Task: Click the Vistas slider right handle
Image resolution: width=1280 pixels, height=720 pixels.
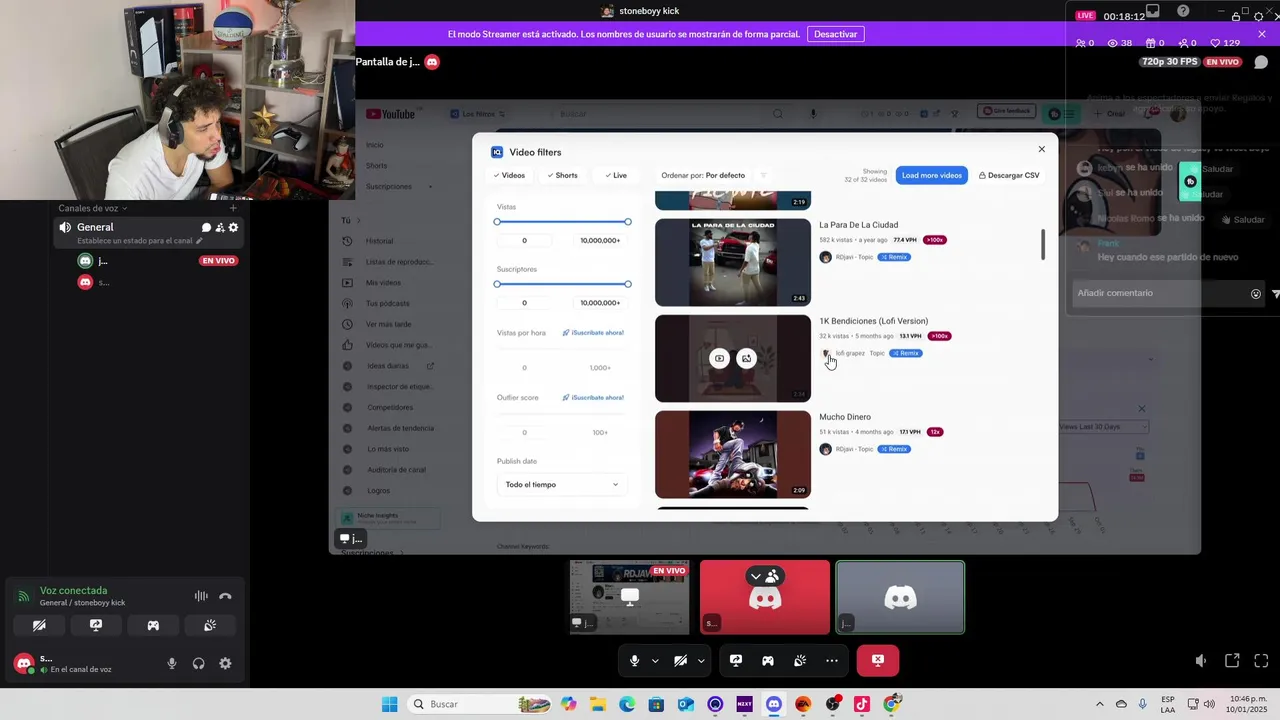Action: point(628,222)
